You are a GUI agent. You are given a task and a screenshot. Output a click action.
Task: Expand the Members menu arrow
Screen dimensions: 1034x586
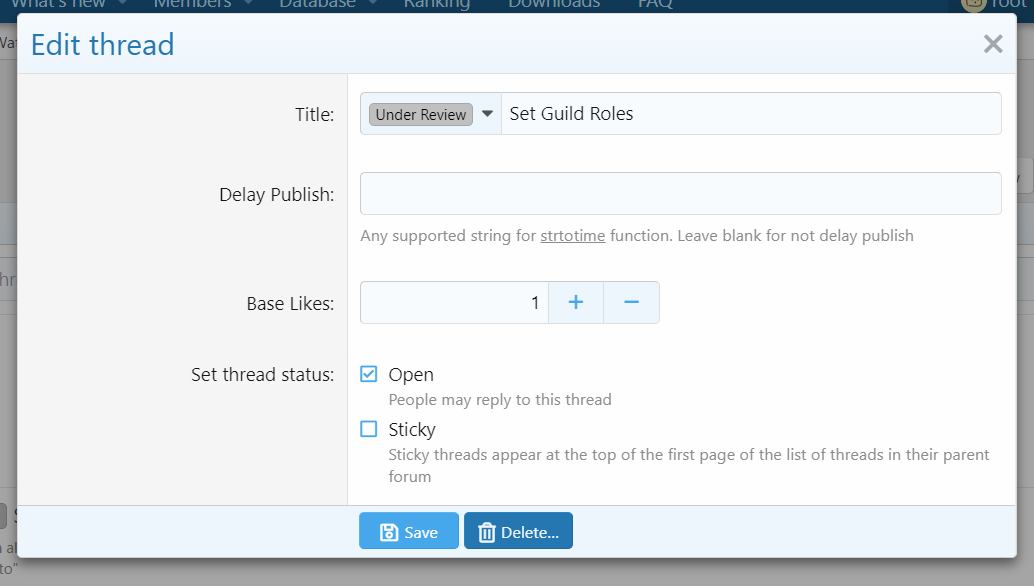pyautogui.click(x=247, y=3)
